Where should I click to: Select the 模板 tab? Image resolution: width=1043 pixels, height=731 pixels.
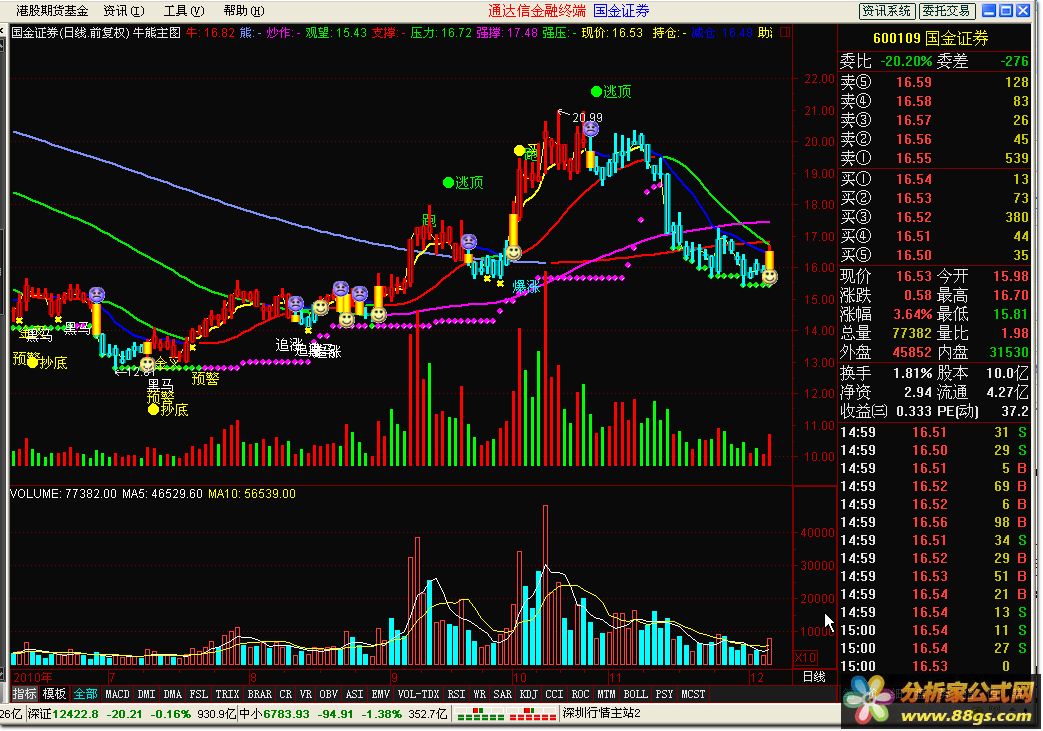click(x=55, y=694)
